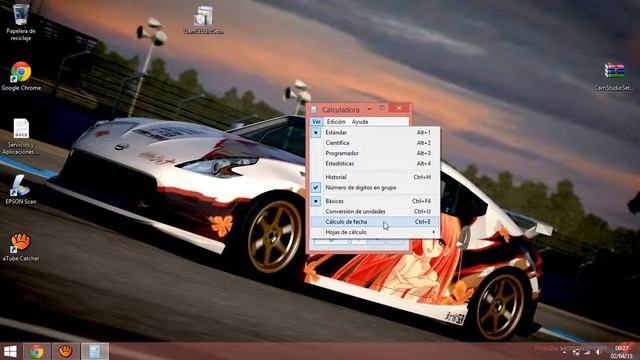
Task: Show hidden tray icons arrow
Action: pos(565,352)
